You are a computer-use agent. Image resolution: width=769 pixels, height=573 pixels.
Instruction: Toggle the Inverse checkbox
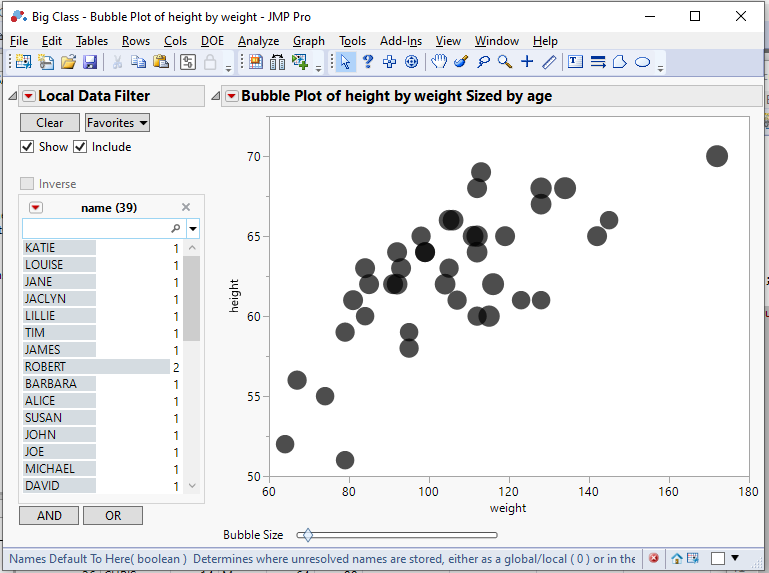pos(27,183)
